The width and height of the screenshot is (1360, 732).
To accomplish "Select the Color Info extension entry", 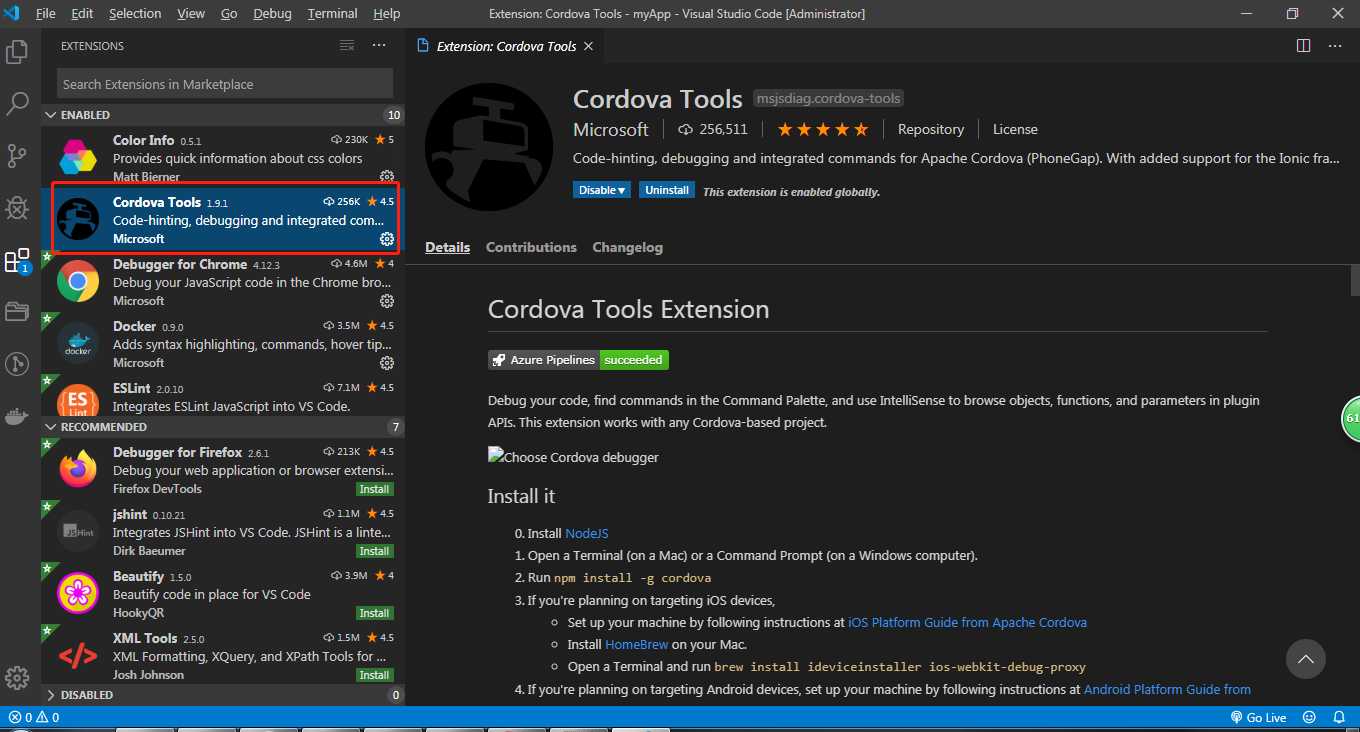I will click(222, 158).
